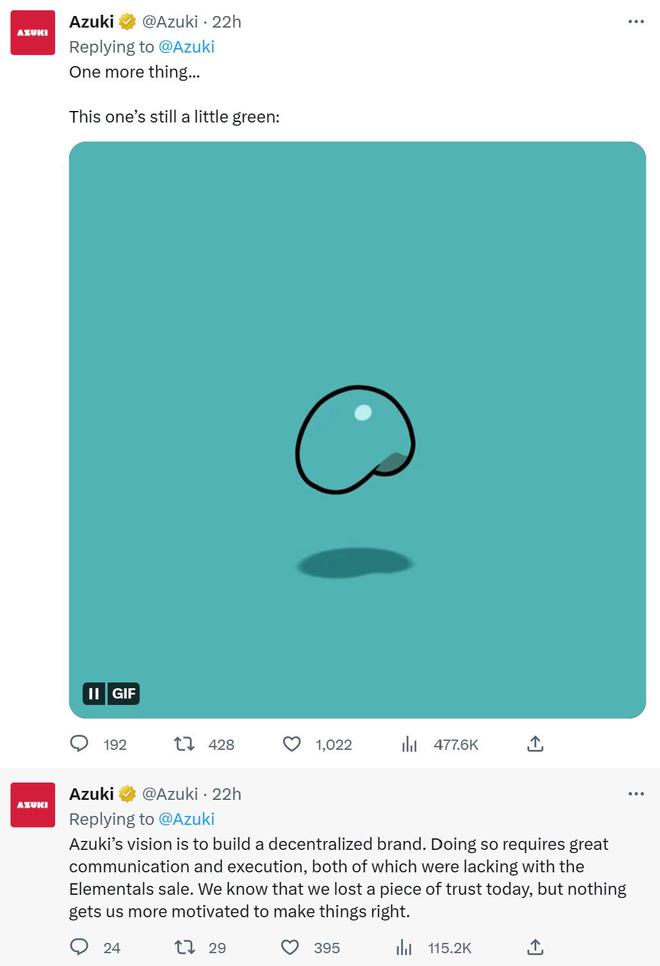The image size is (660, 966).
Task: Share the Elementals sale apology tweet
Action: pyautogui.click(x=536, y=947)
